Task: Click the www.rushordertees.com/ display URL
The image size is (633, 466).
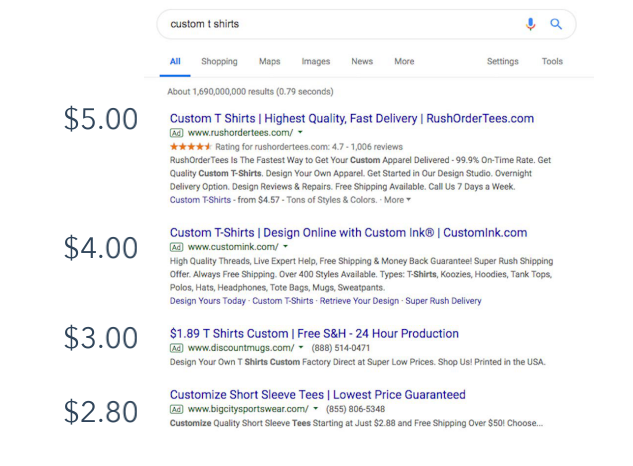Action: click(241, 133)
